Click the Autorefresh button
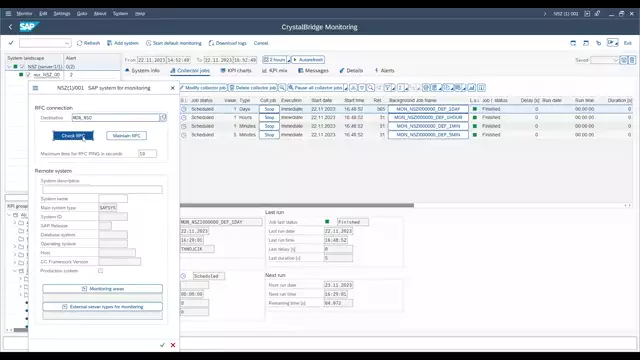 coord(308,60)
